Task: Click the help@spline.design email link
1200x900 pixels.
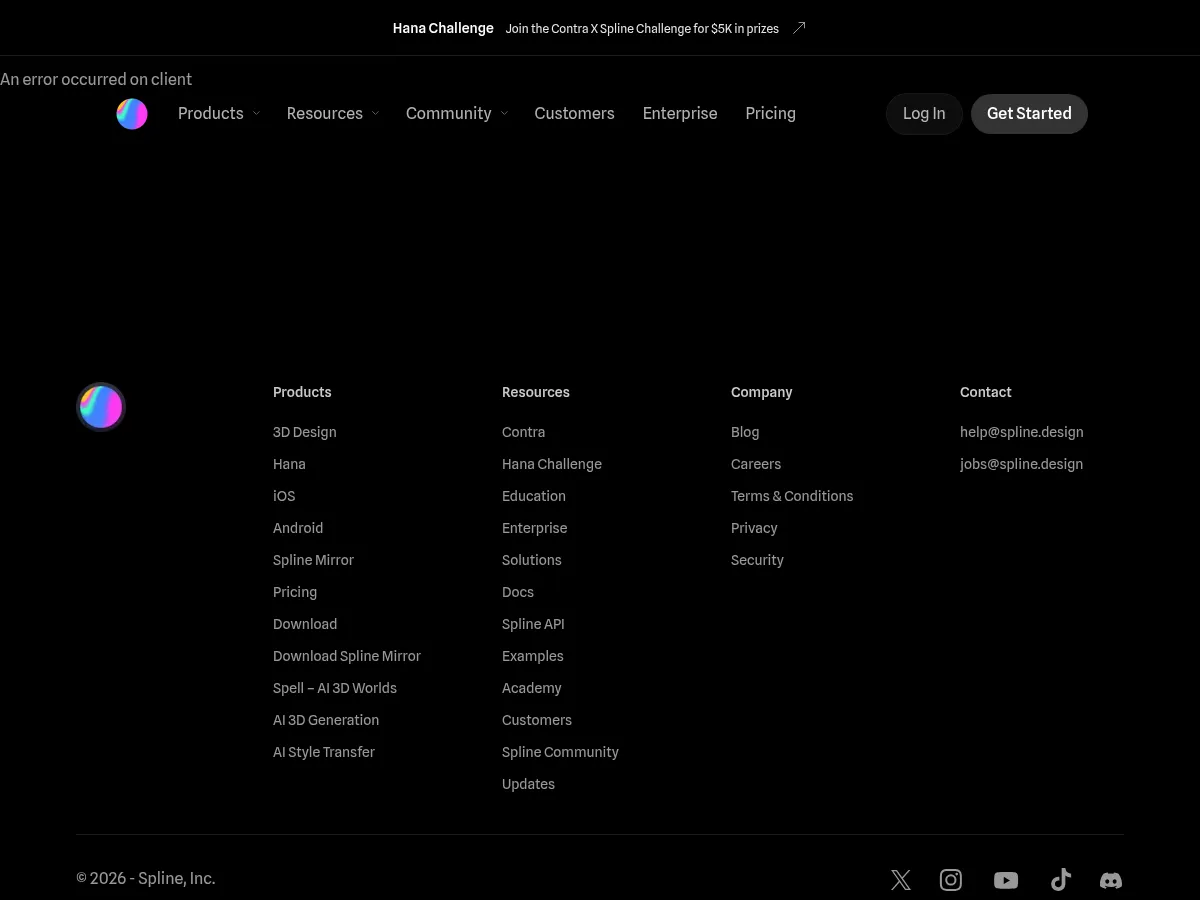Action: click(x=1021, y=432)
